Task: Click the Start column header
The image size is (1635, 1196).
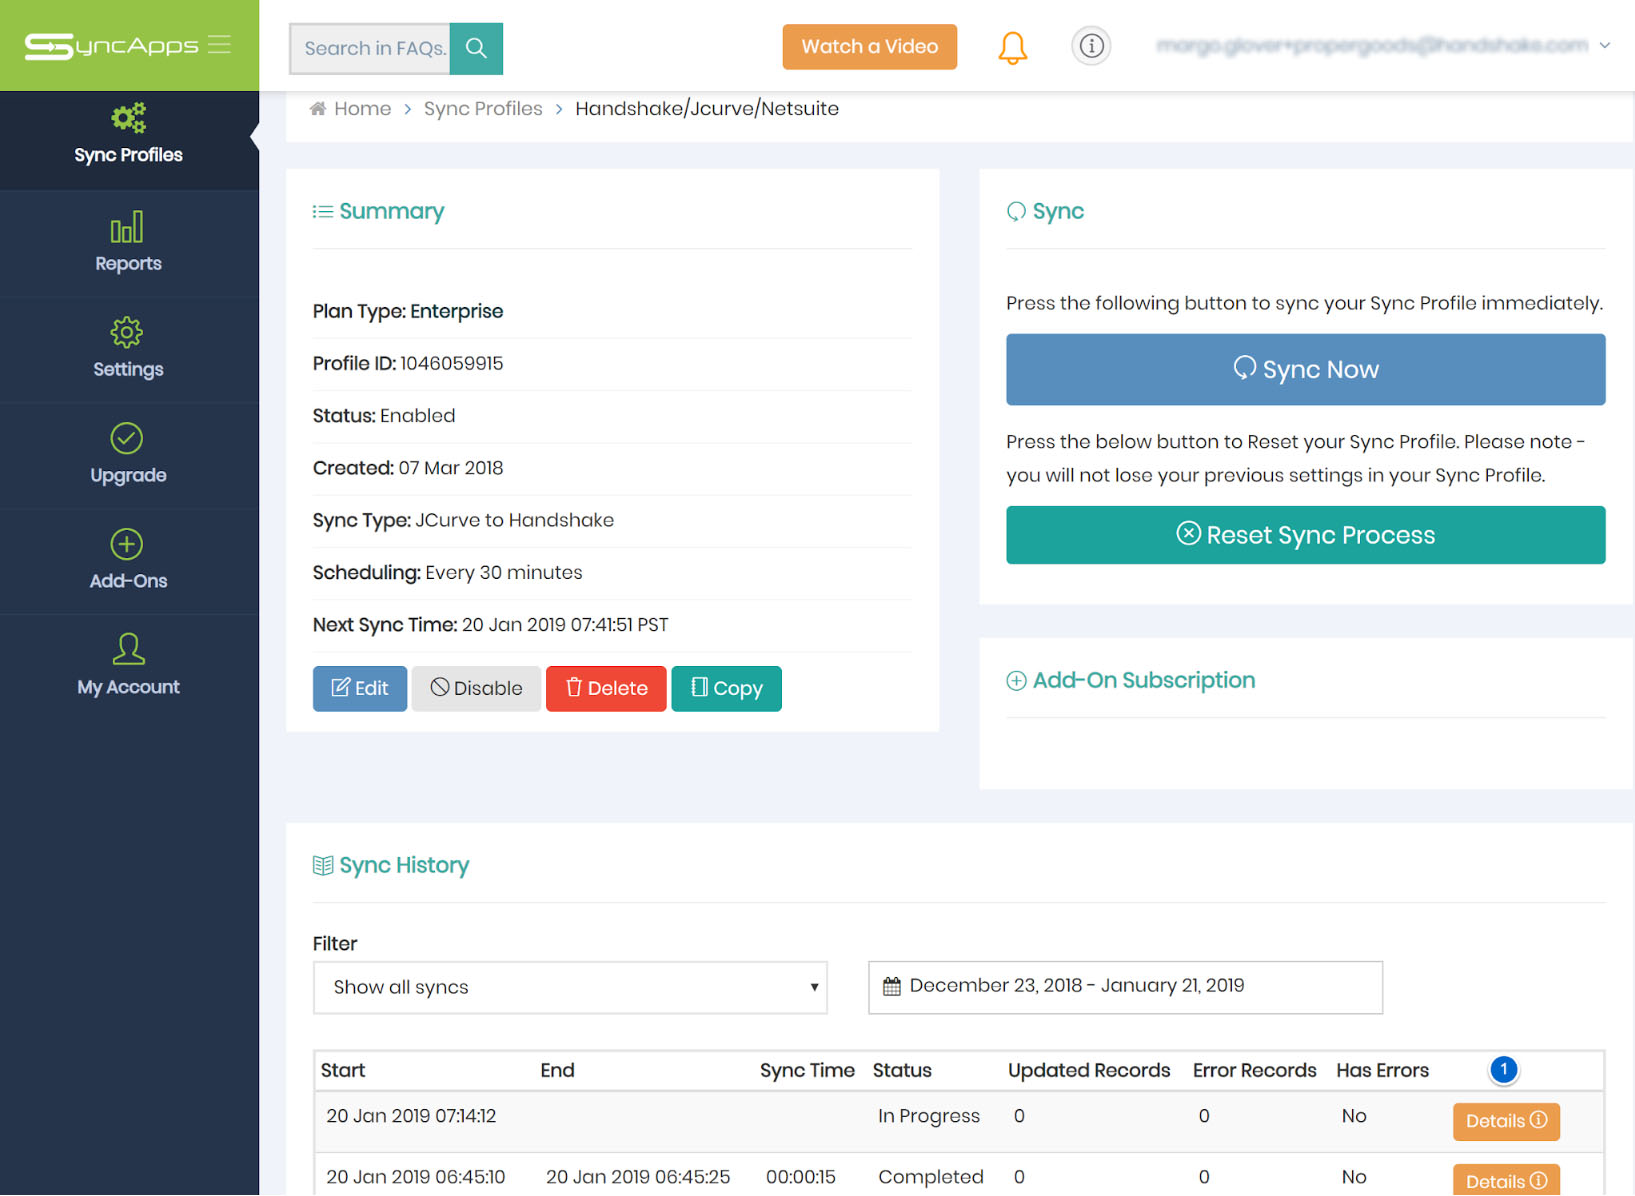Action: coord(343,1070)
